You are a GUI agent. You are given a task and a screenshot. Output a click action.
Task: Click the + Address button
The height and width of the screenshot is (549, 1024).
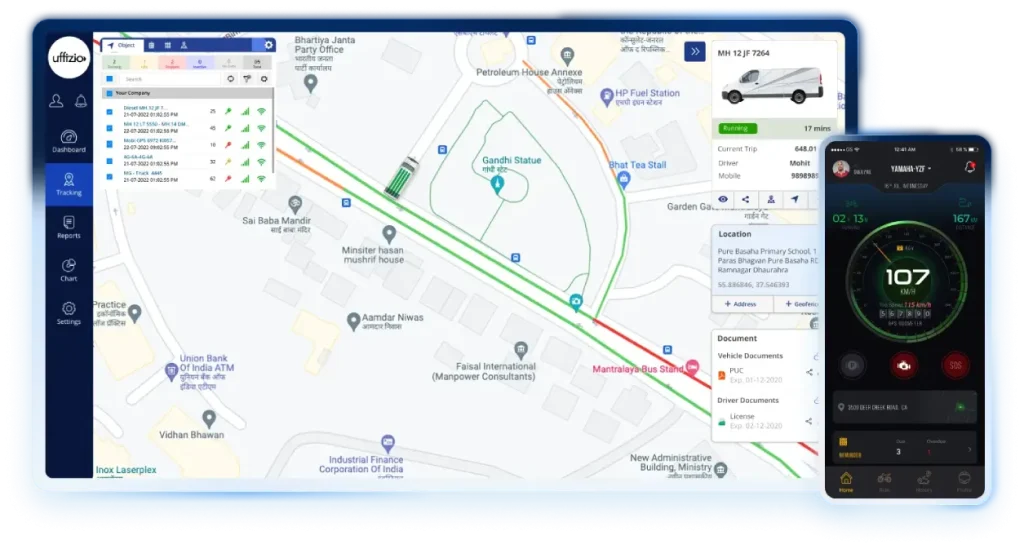(x=740, y=304)
